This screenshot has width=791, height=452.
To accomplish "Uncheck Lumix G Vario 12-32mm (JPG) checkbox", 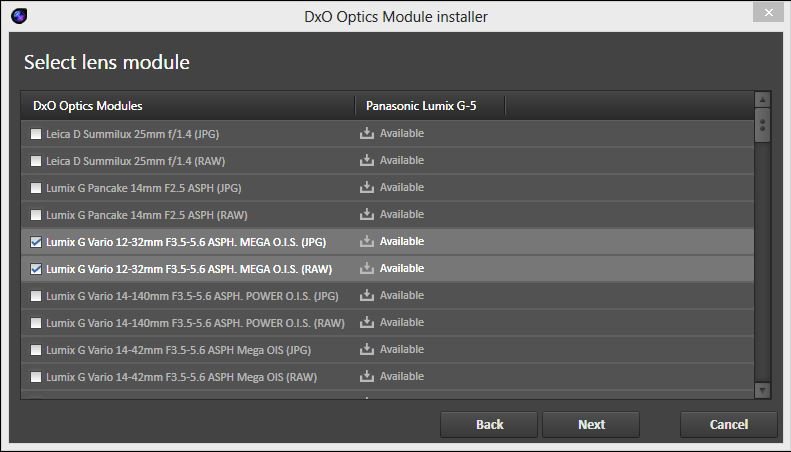I will click(37, 242).
